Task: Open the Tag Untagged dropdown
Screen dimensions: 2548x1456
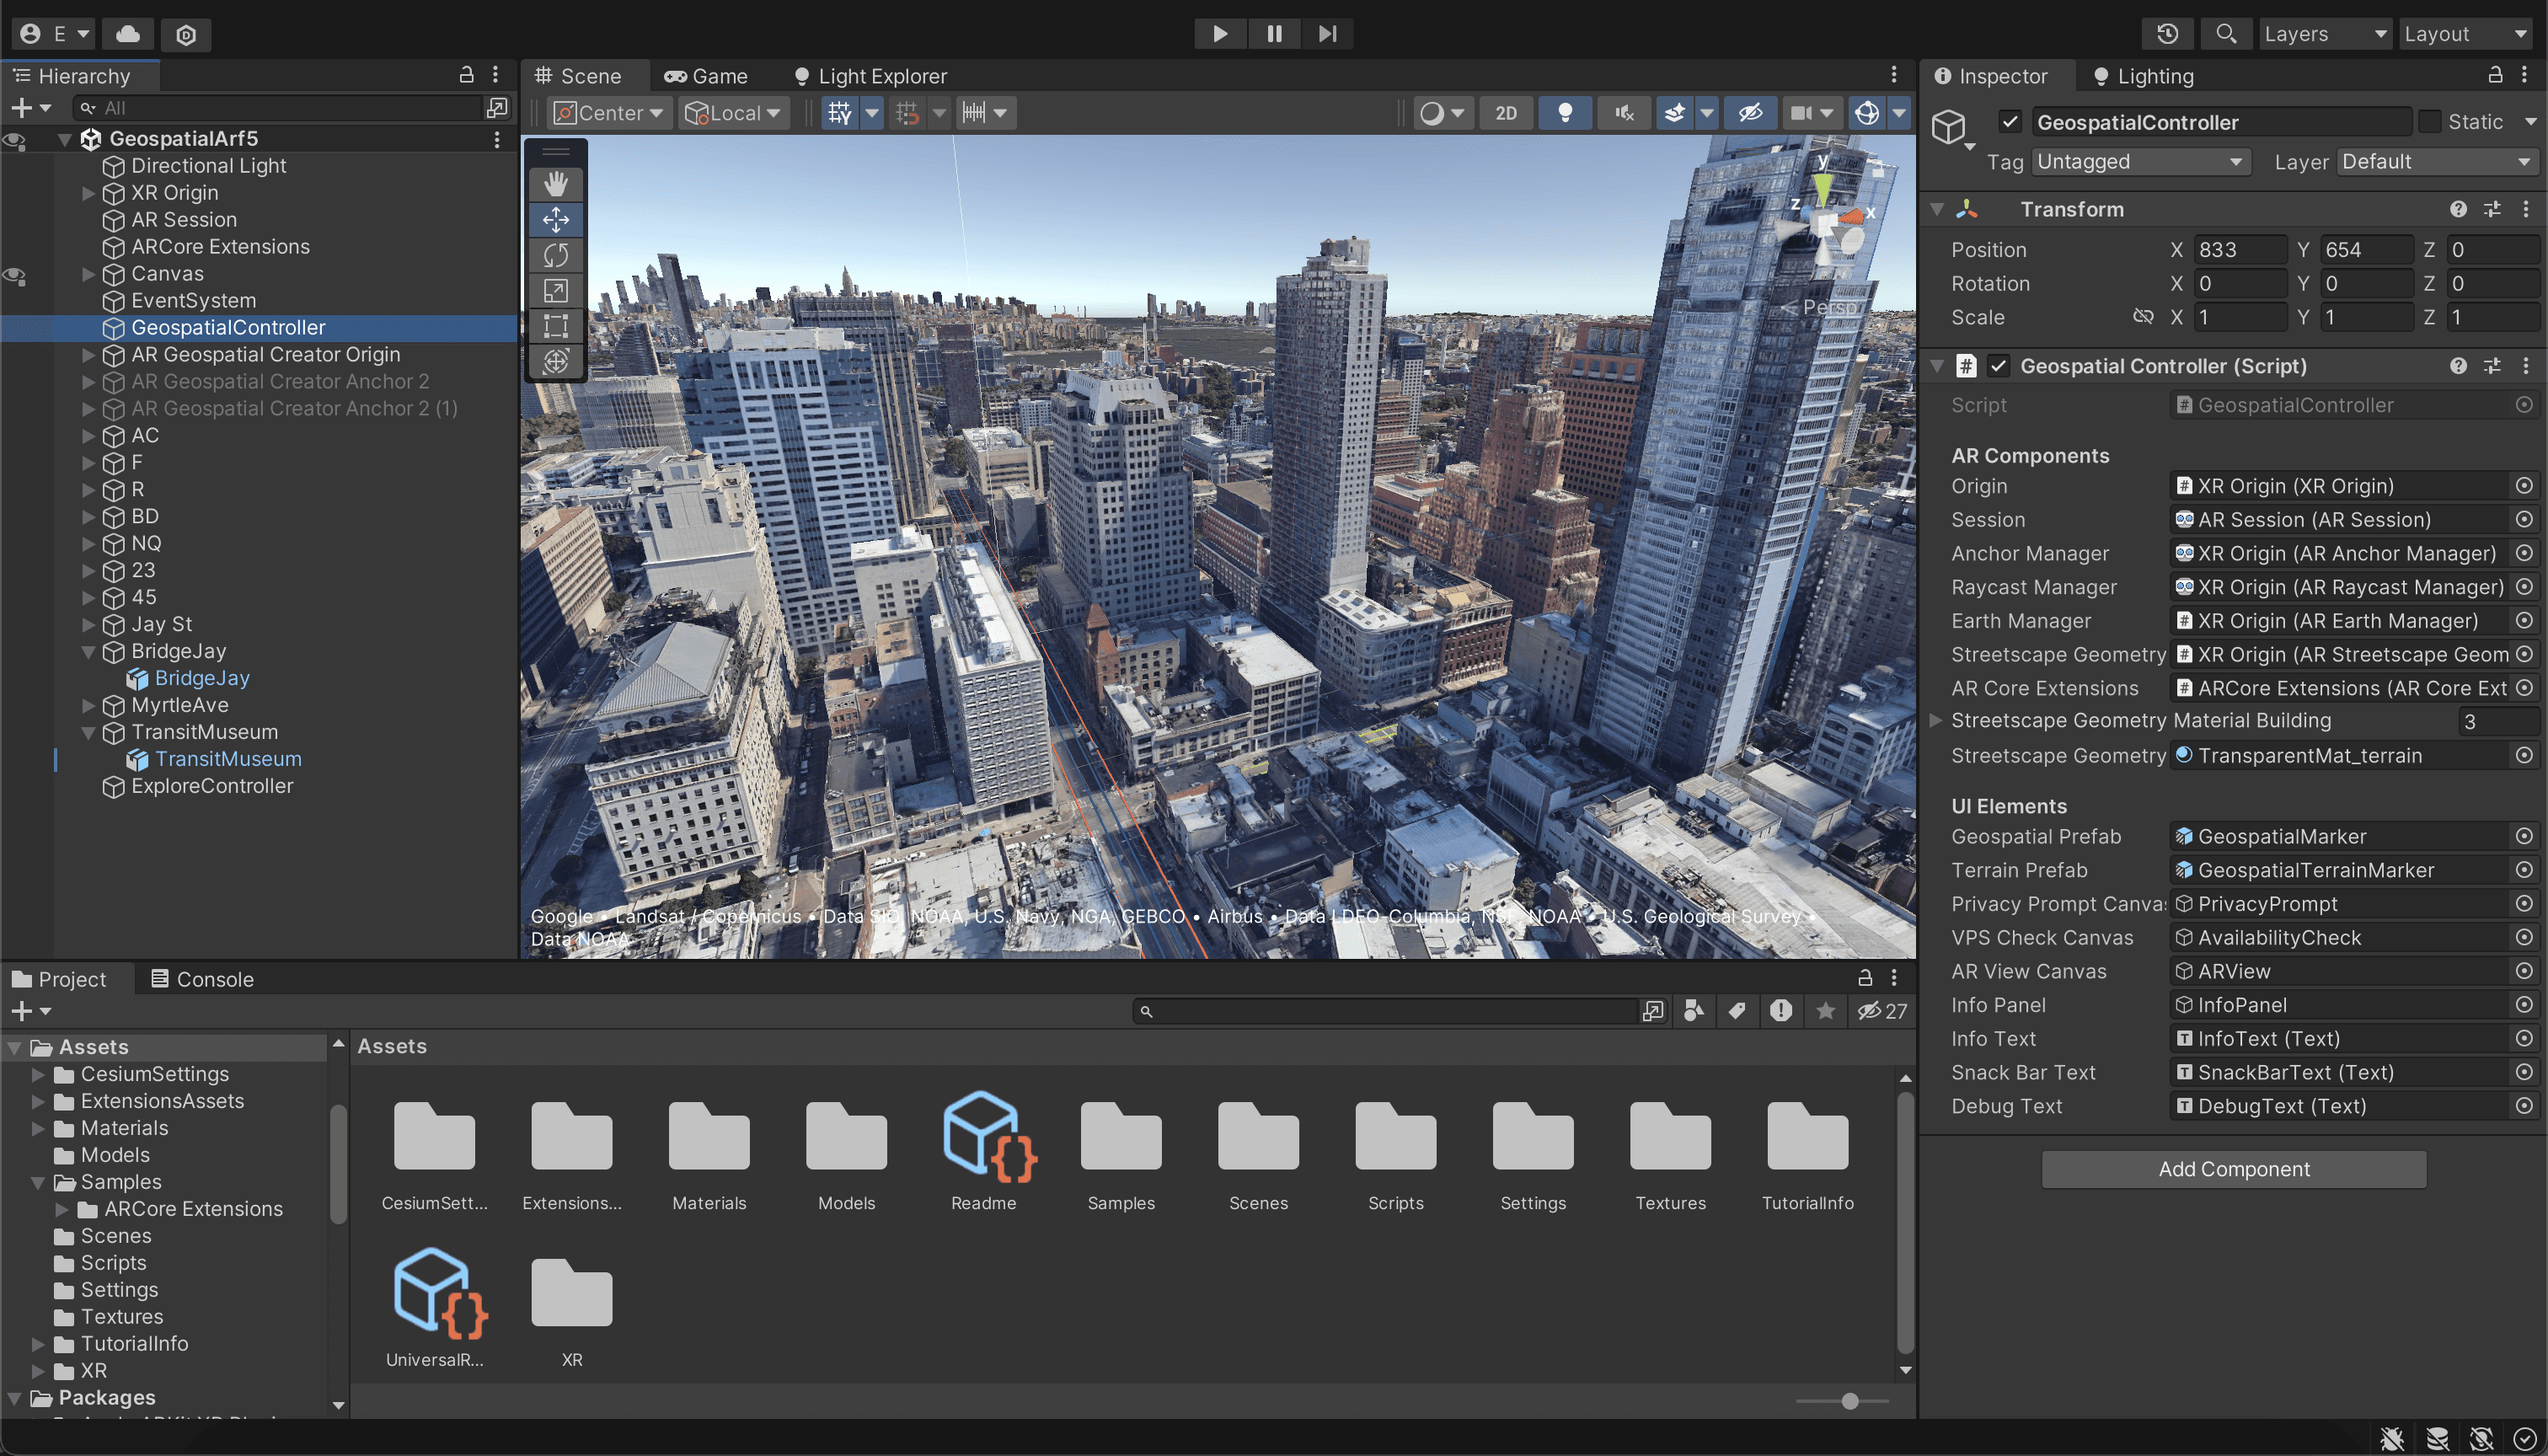Action: point(2140,162)
